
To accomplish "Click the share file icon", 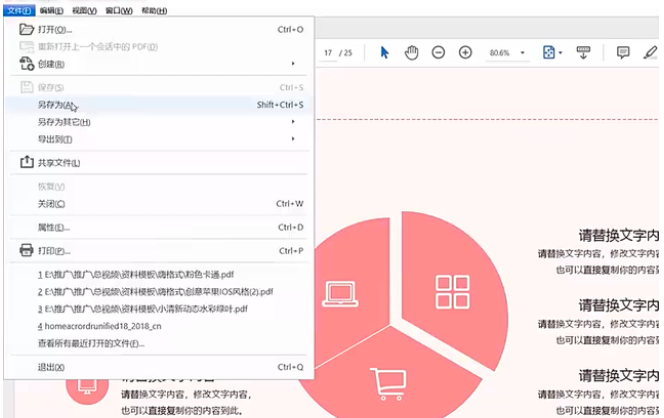I will pyautogui.click(x=27, y=162).
